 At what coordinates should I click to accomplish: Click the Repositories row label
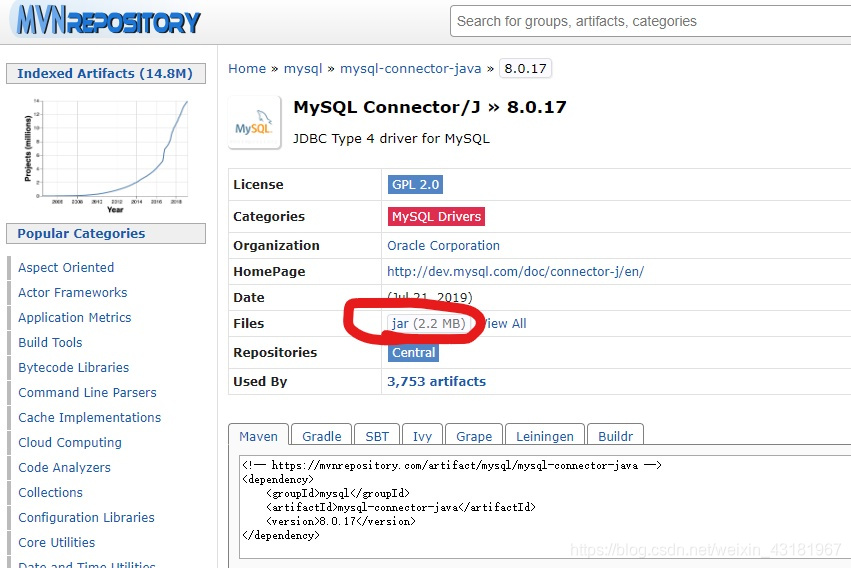(x=275, y=353)
